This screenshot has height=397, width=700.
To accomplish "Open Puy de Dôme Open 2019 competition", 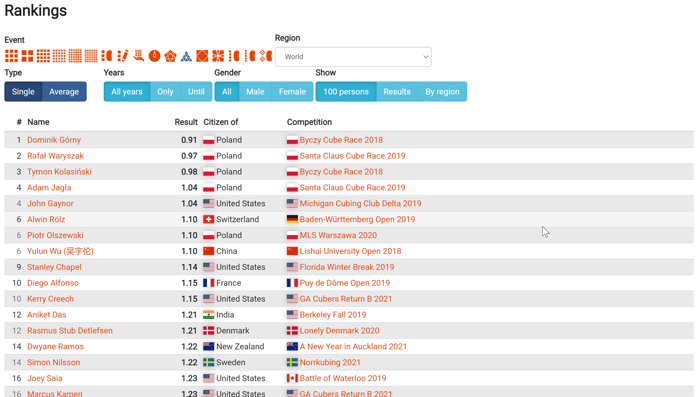I will point(345,283).
